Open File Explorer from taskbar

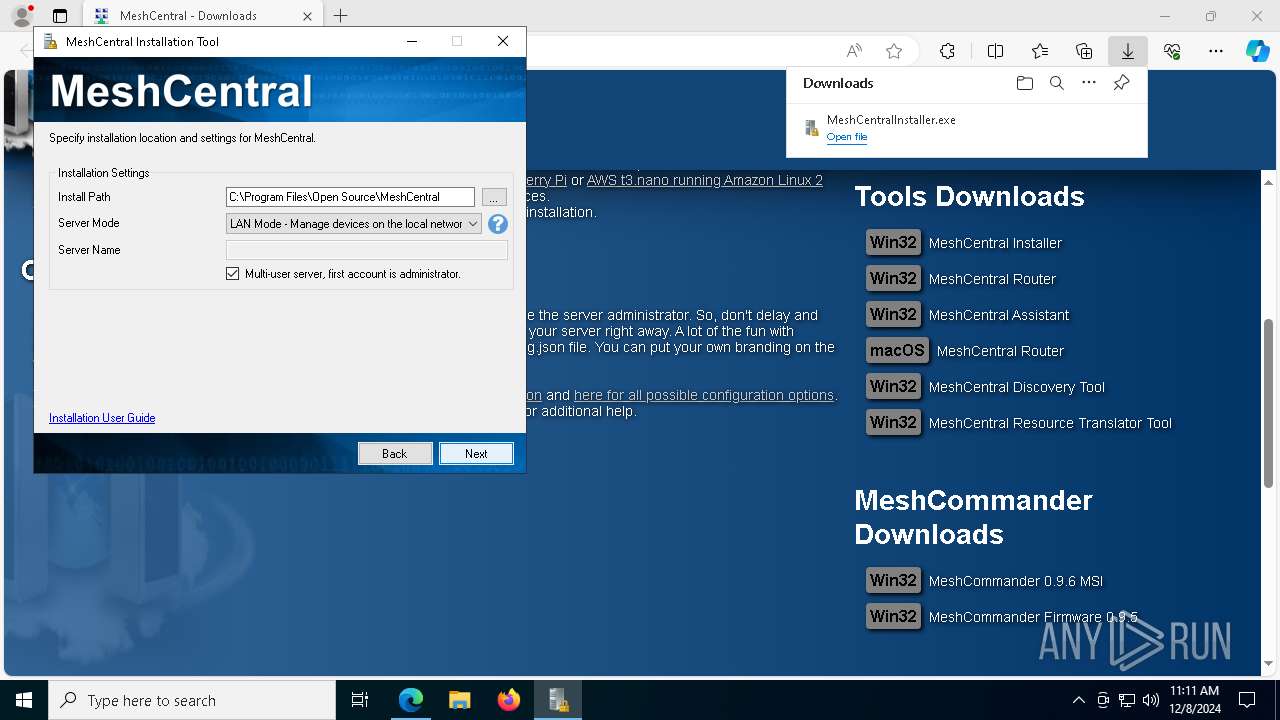tap(459, 700)
